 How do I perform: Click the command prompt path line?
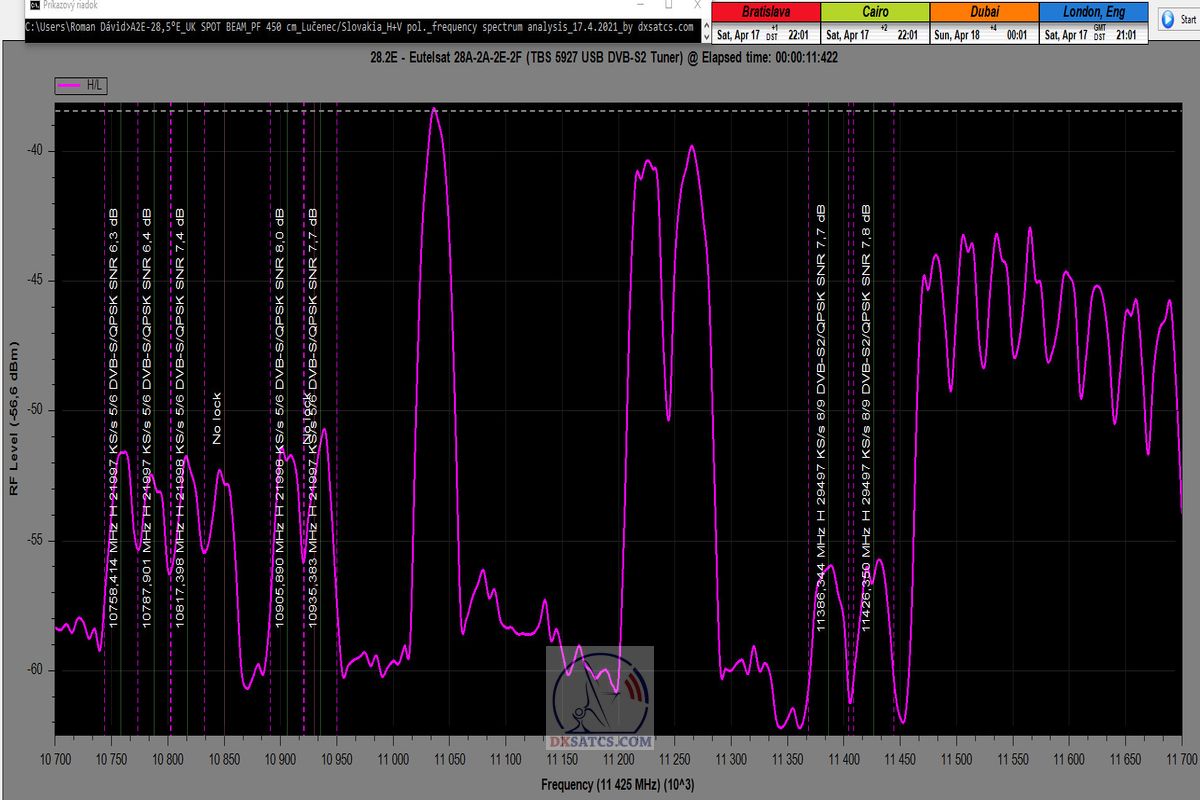[x=360, y=27]
